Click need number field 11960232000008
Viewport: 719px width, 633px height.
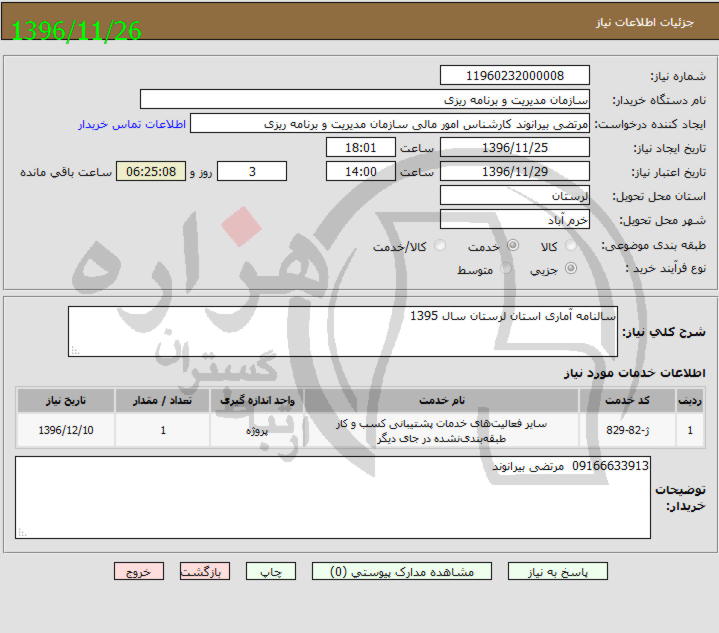tap(514, 75)
